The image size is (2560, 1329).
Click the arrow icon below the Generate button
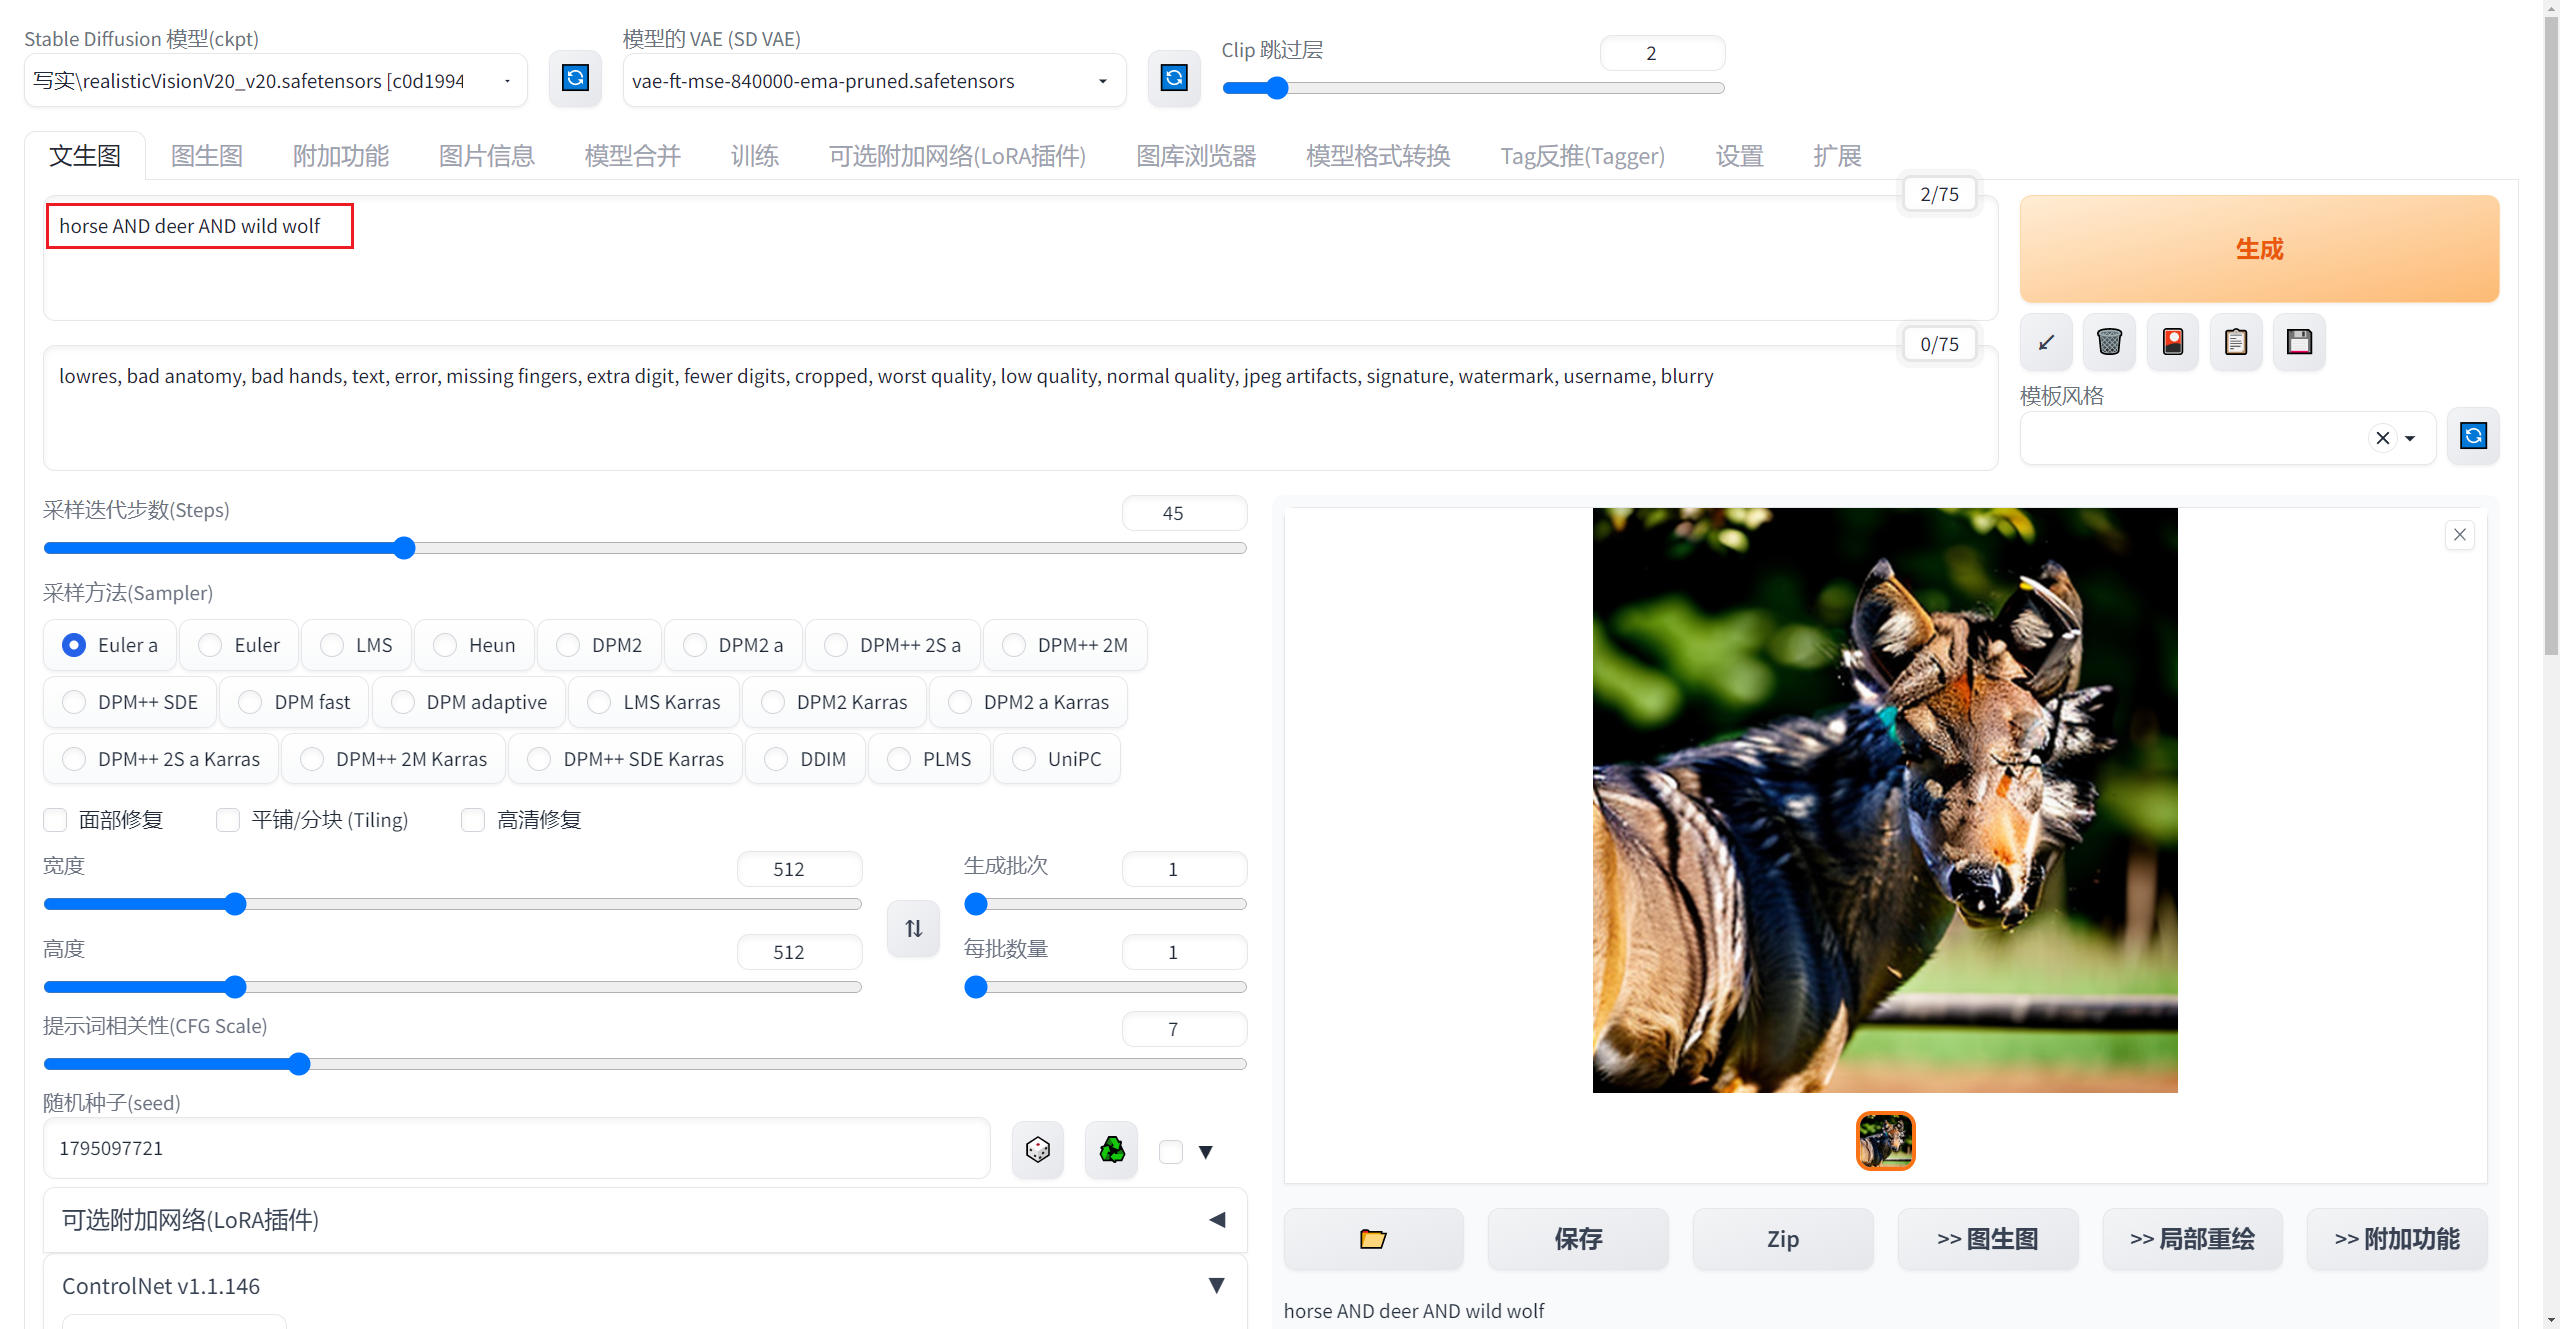pyautogui.click(x=2046, y=342)
